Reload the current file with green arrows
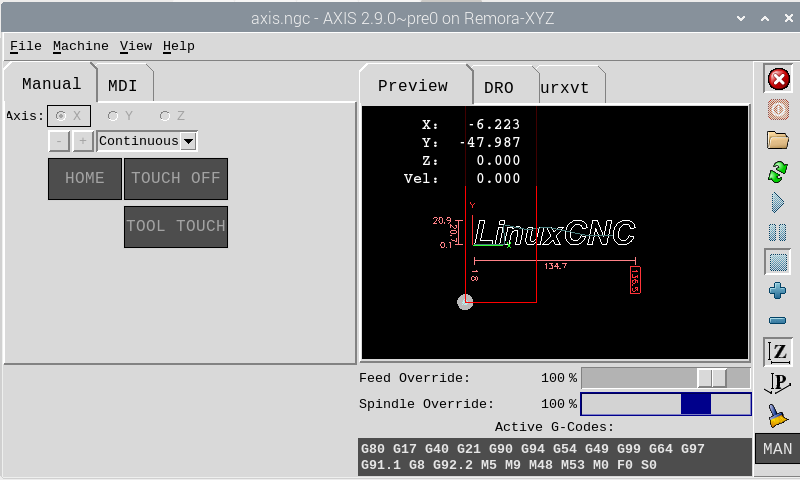The height and width of the screenshot is (480, 800). [x=778, y=172]
